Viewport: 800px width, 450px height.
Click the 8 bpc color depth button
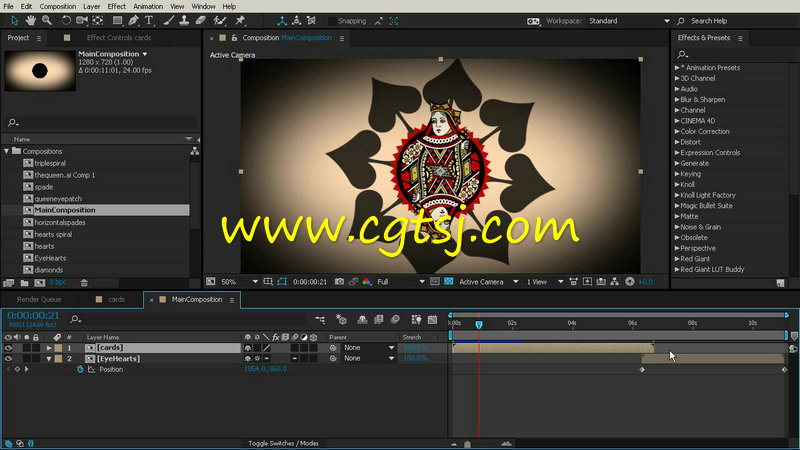click(58, 283)
